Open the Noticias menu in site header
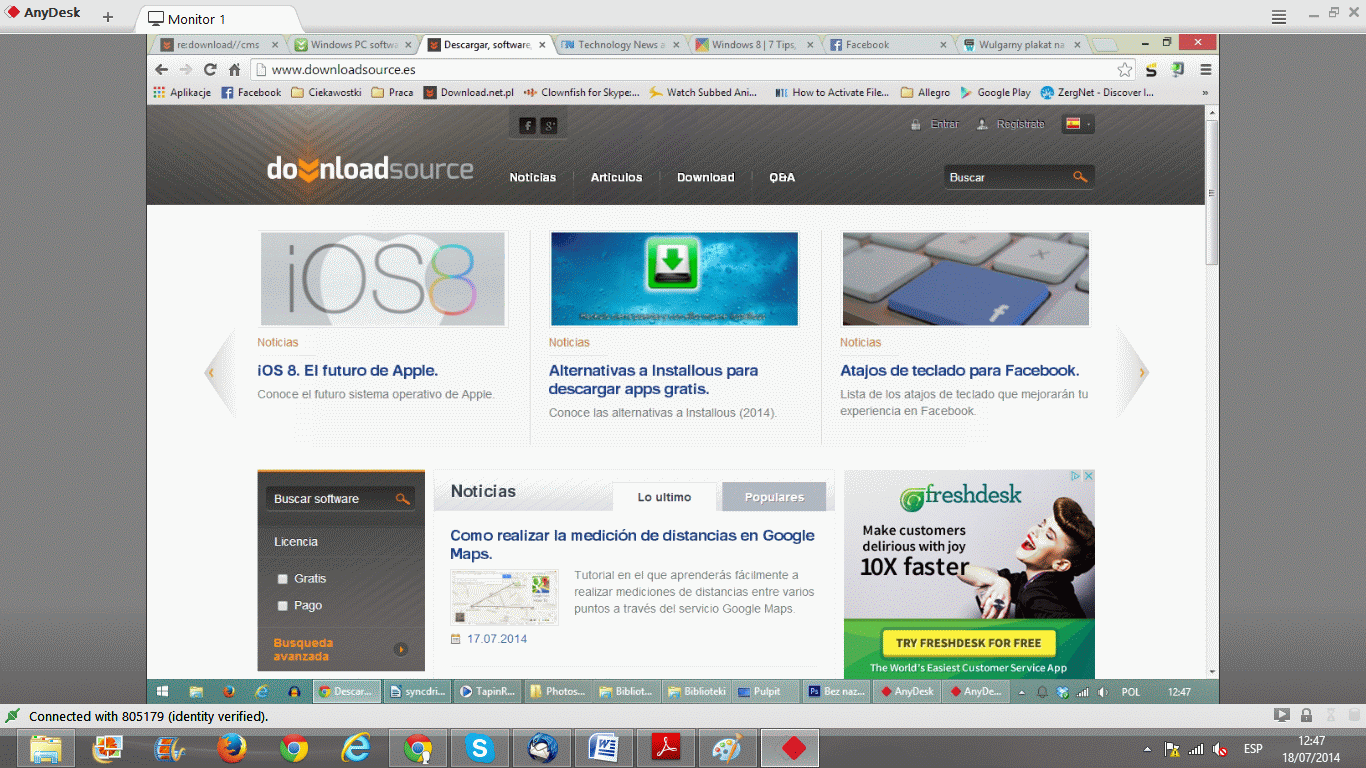 pyautogui.click(x=532, y=177)
